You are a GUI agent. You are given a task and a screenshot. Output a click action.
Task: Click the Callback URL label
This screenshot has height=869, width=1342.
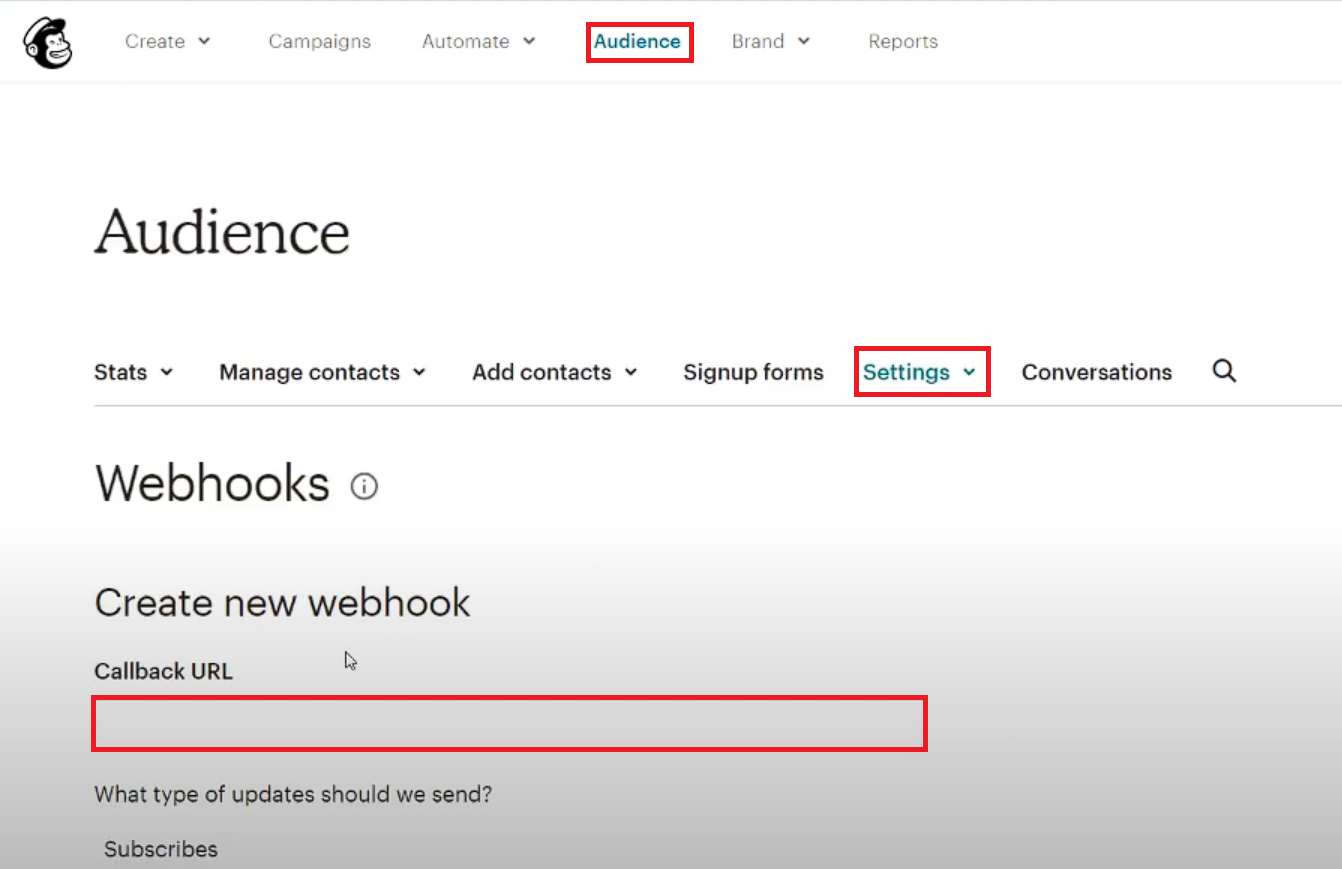point(163,671)
